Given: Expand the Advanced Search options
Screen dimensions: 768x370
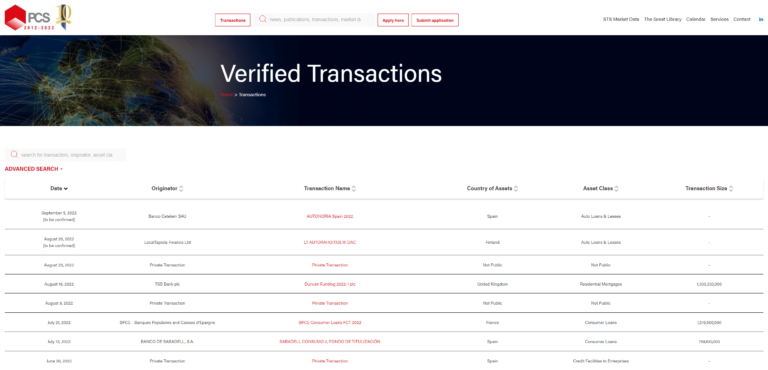Looking at the screenshot, I should click(x=34, y=169).
